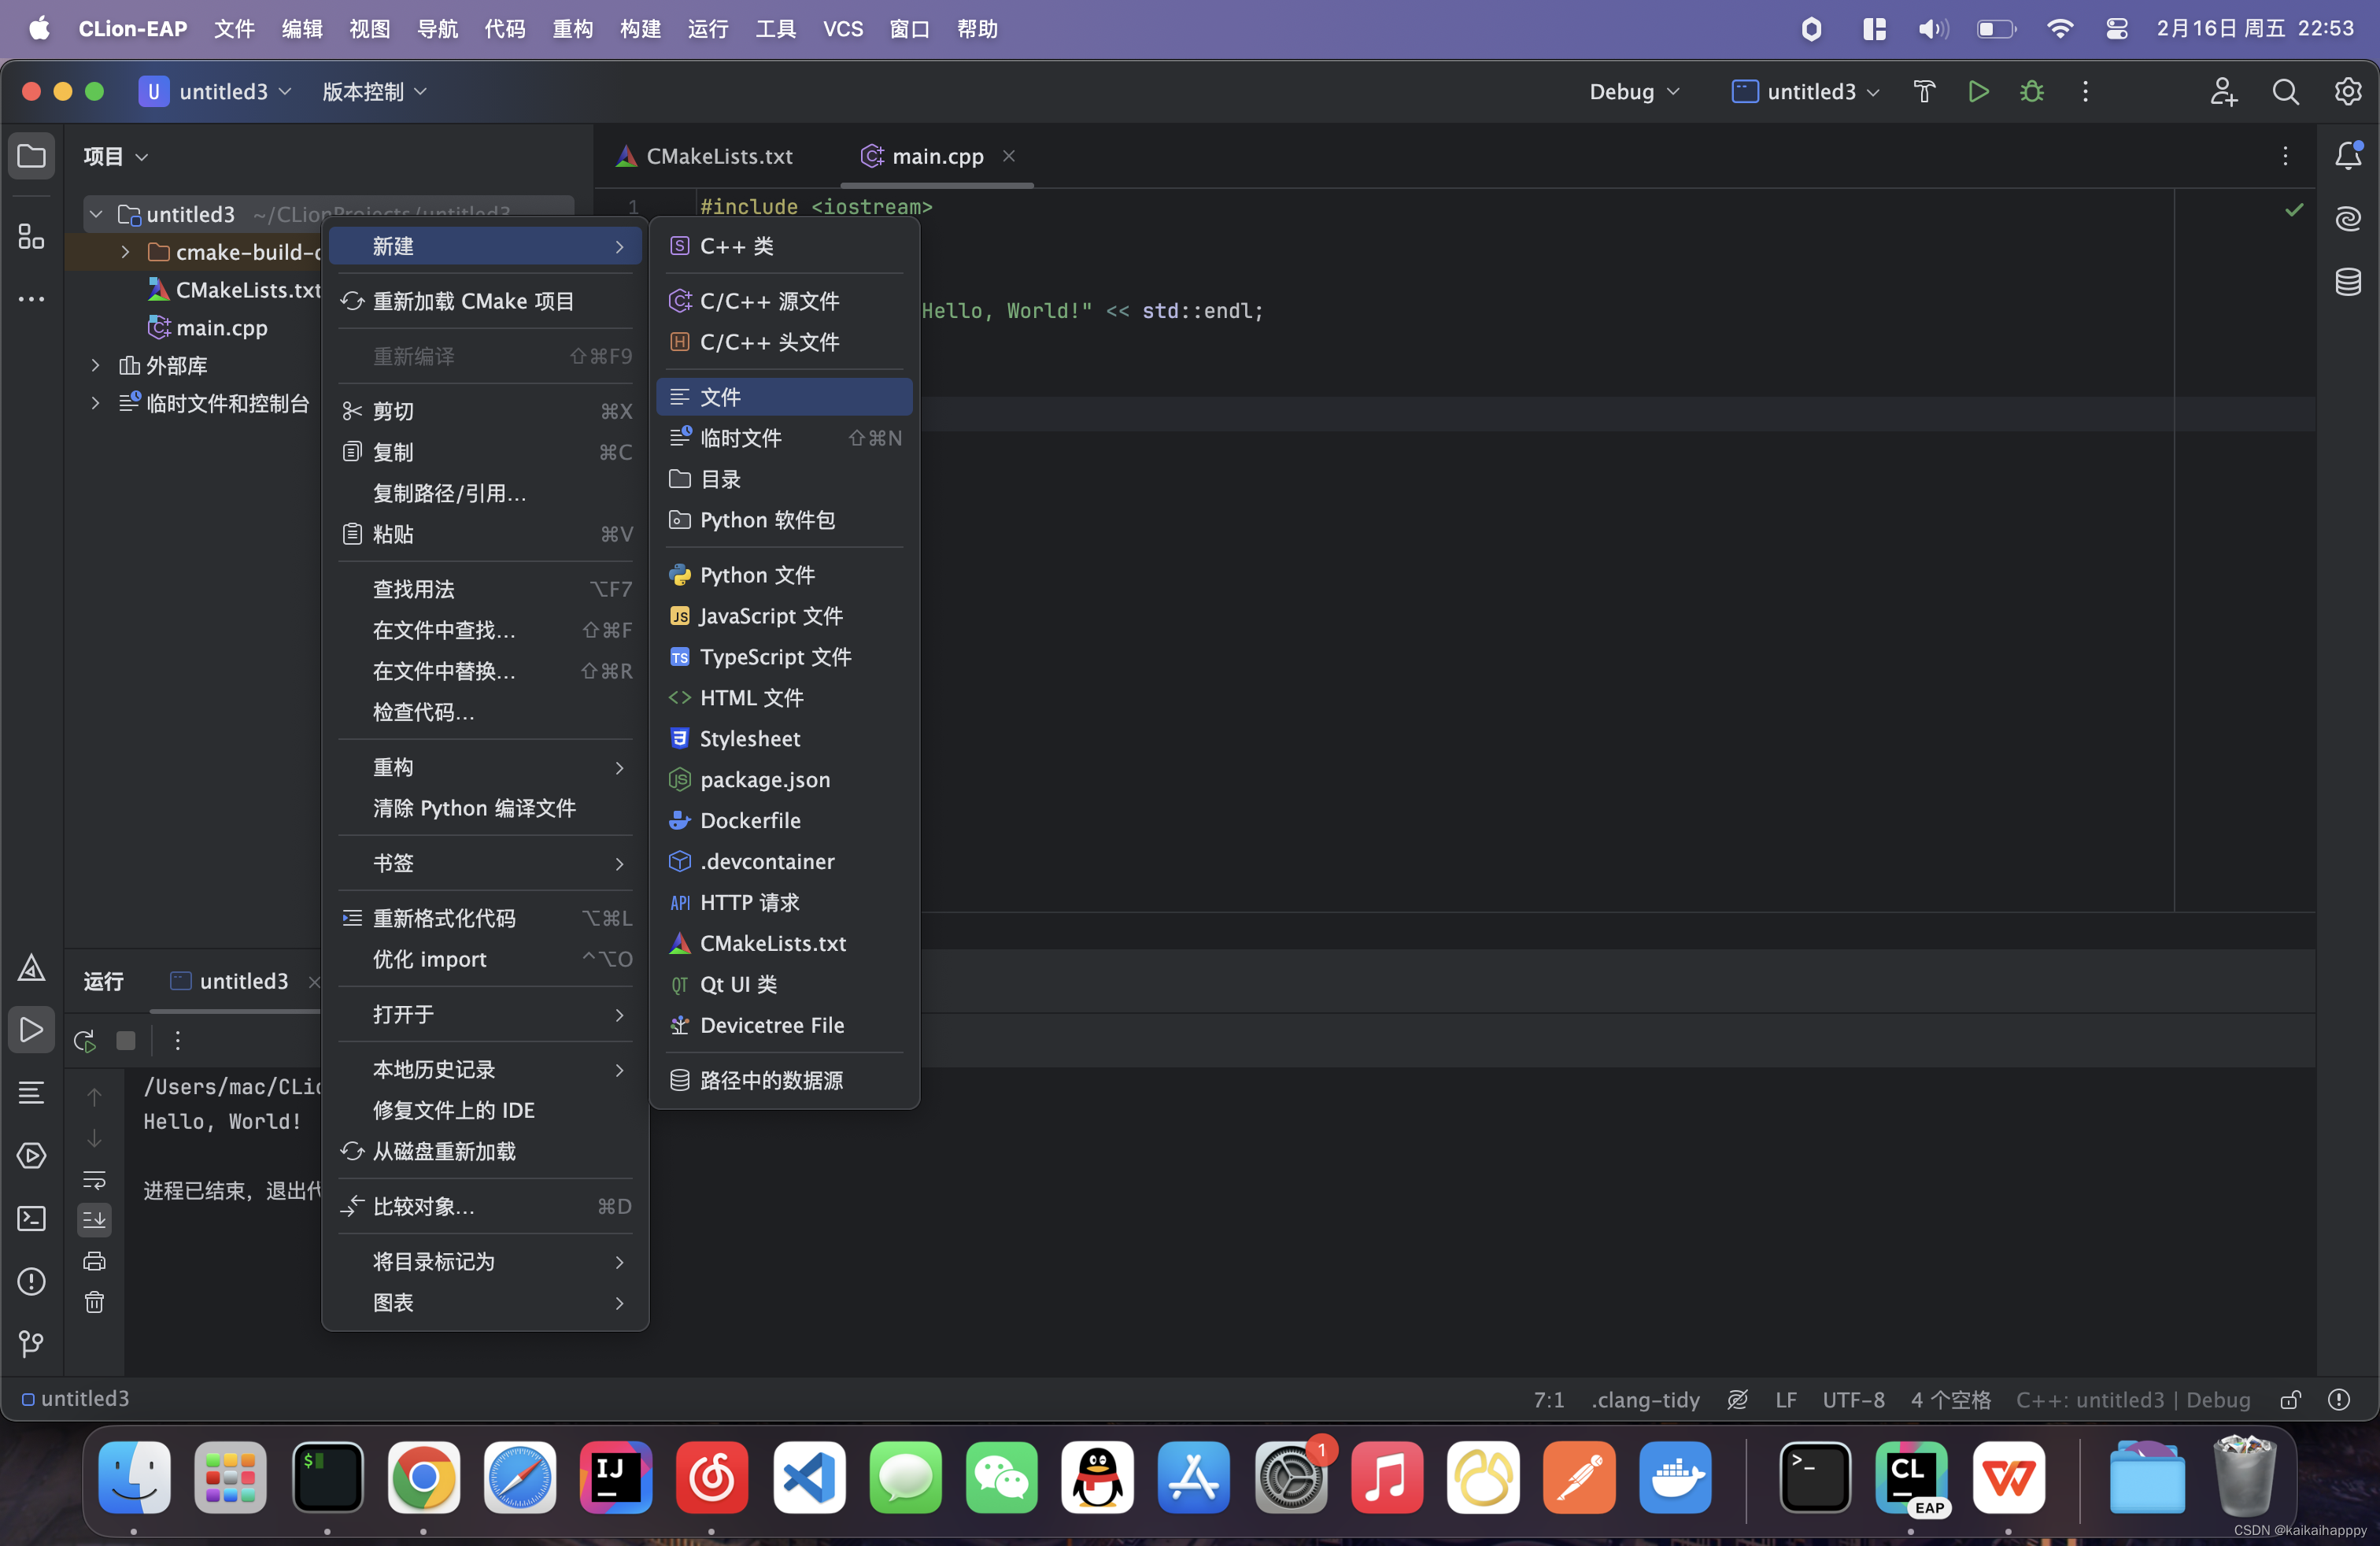Toggle read-only lock in status bar
2380x1546 pixels.
[2290, 1399]
